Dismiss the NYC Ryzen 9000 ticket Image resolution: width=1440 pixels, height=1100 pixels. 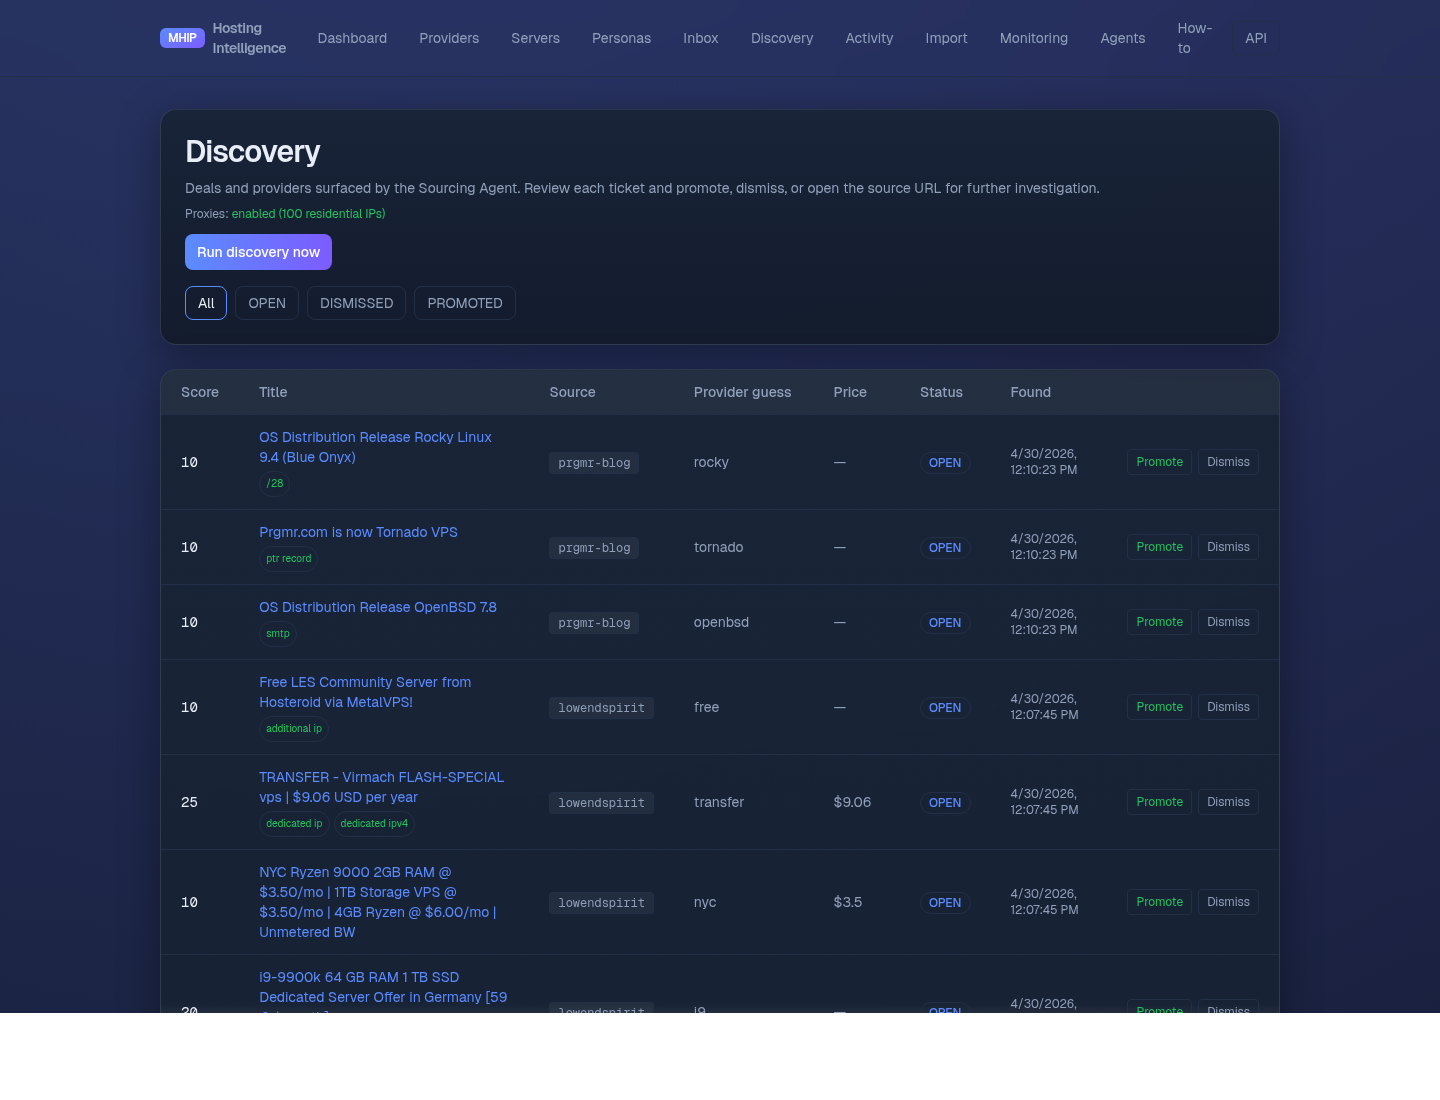click(x=1228, y=902)
